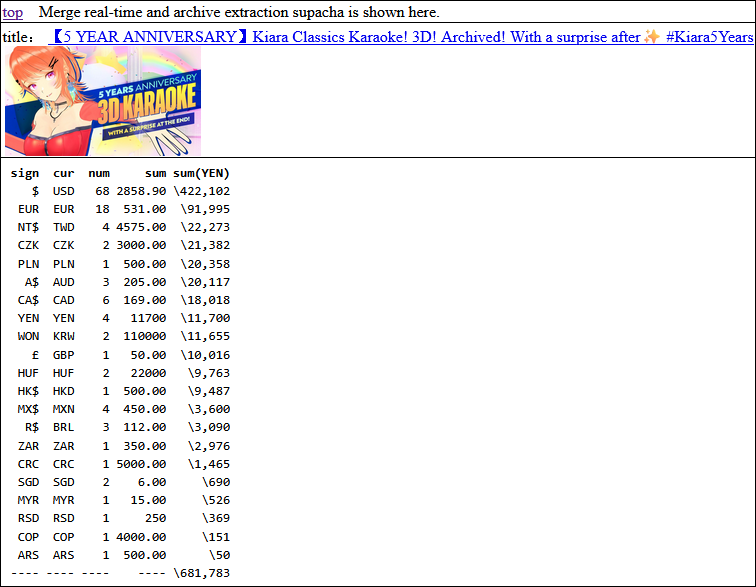Click the AUD currency code
This screenshot has width=756, height=587.
(x=64, y=282)
